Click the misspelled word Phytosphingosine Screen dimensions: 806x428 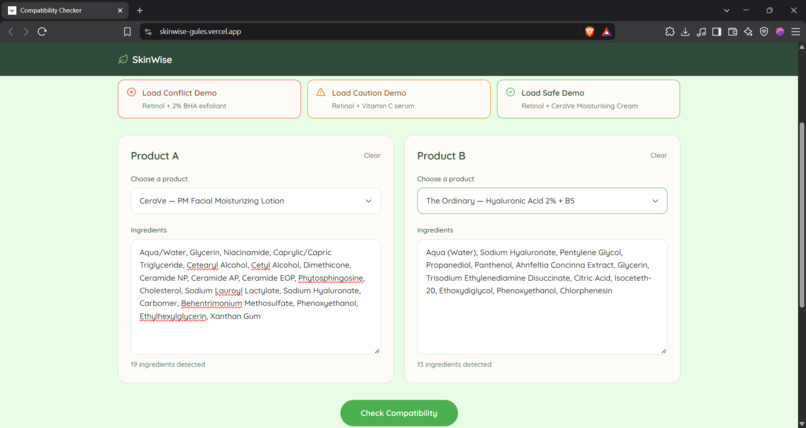tap(331, 278)
